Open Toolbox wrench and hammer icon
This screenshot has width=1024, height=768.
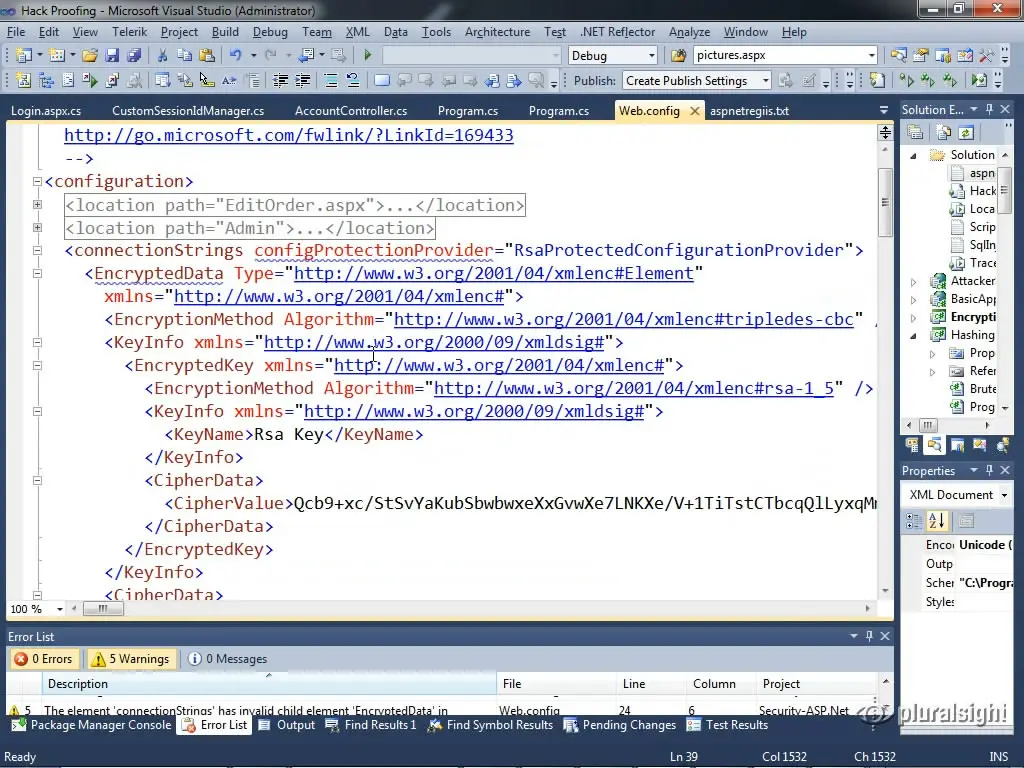[987, 56]
